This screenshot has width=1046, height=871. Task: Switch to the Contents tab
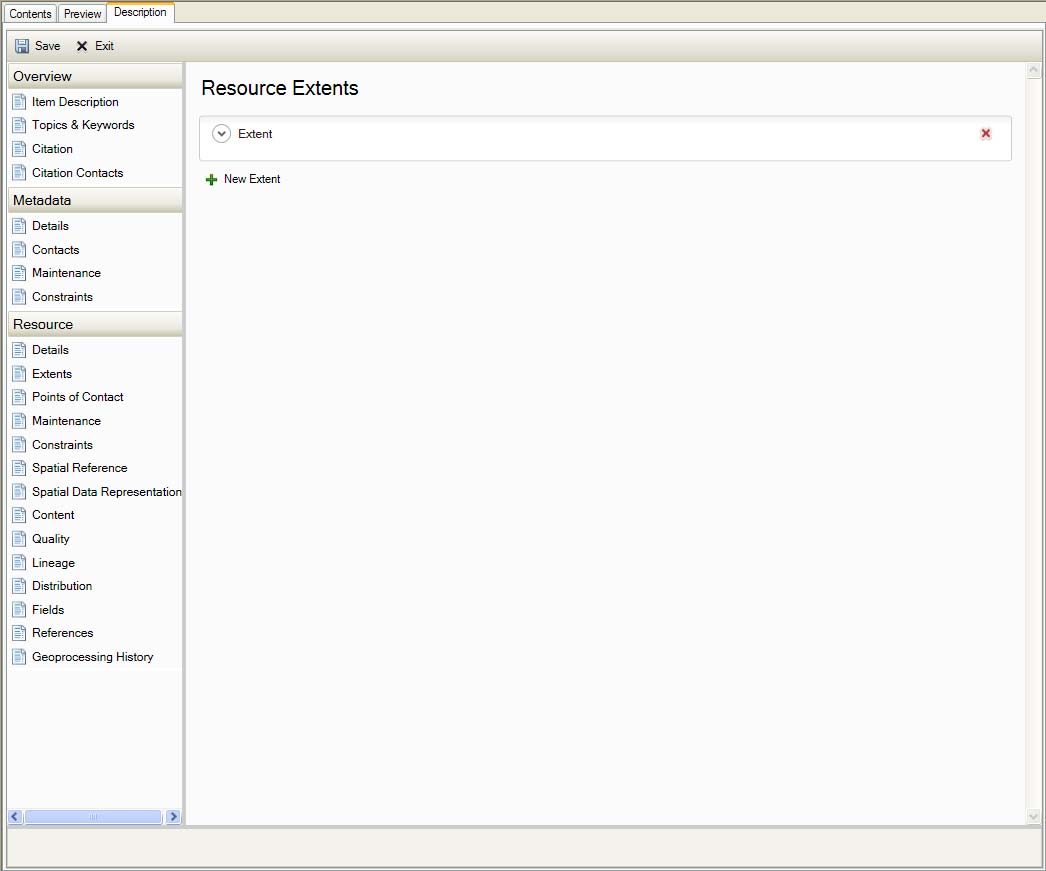pos(30,14)
